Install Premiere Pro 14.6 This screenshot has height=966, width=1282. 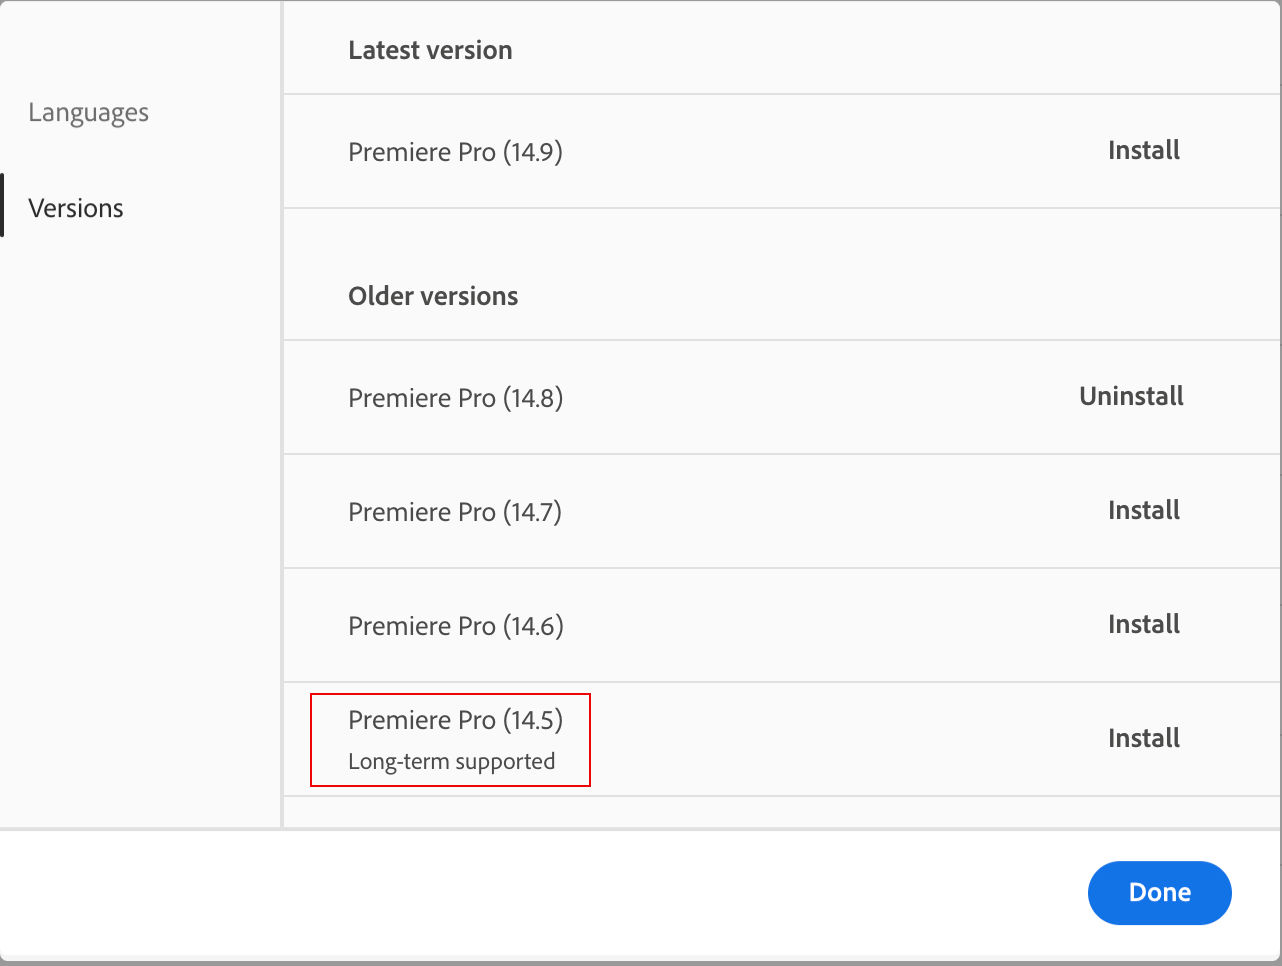1143,625
